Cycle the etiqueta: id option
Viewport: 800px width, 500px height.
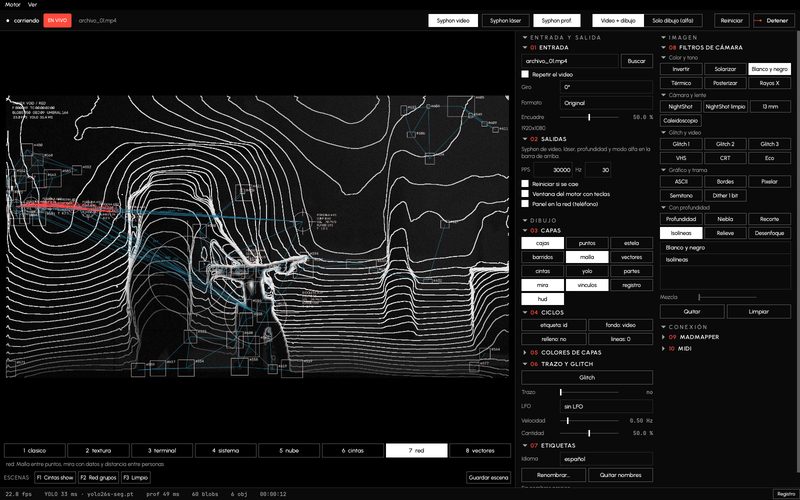click(x=554, y=325)
